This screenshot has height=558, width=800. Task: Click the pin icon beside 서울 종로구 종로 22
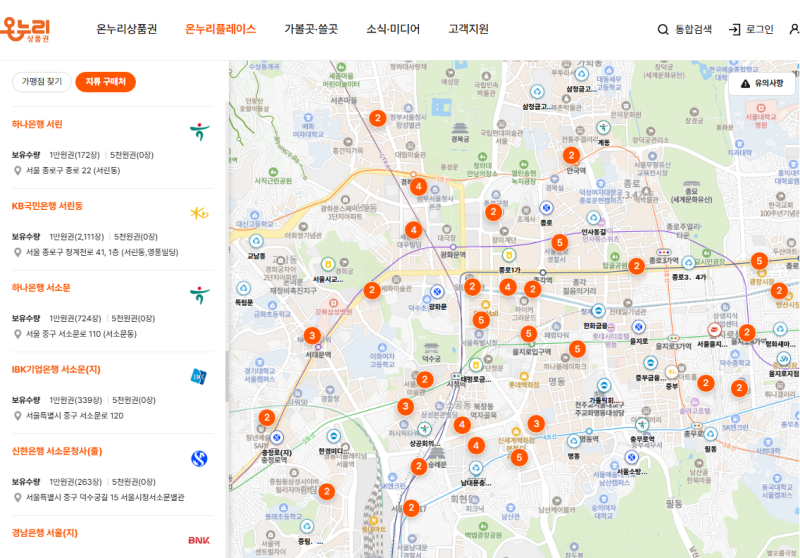pos(17,170)
